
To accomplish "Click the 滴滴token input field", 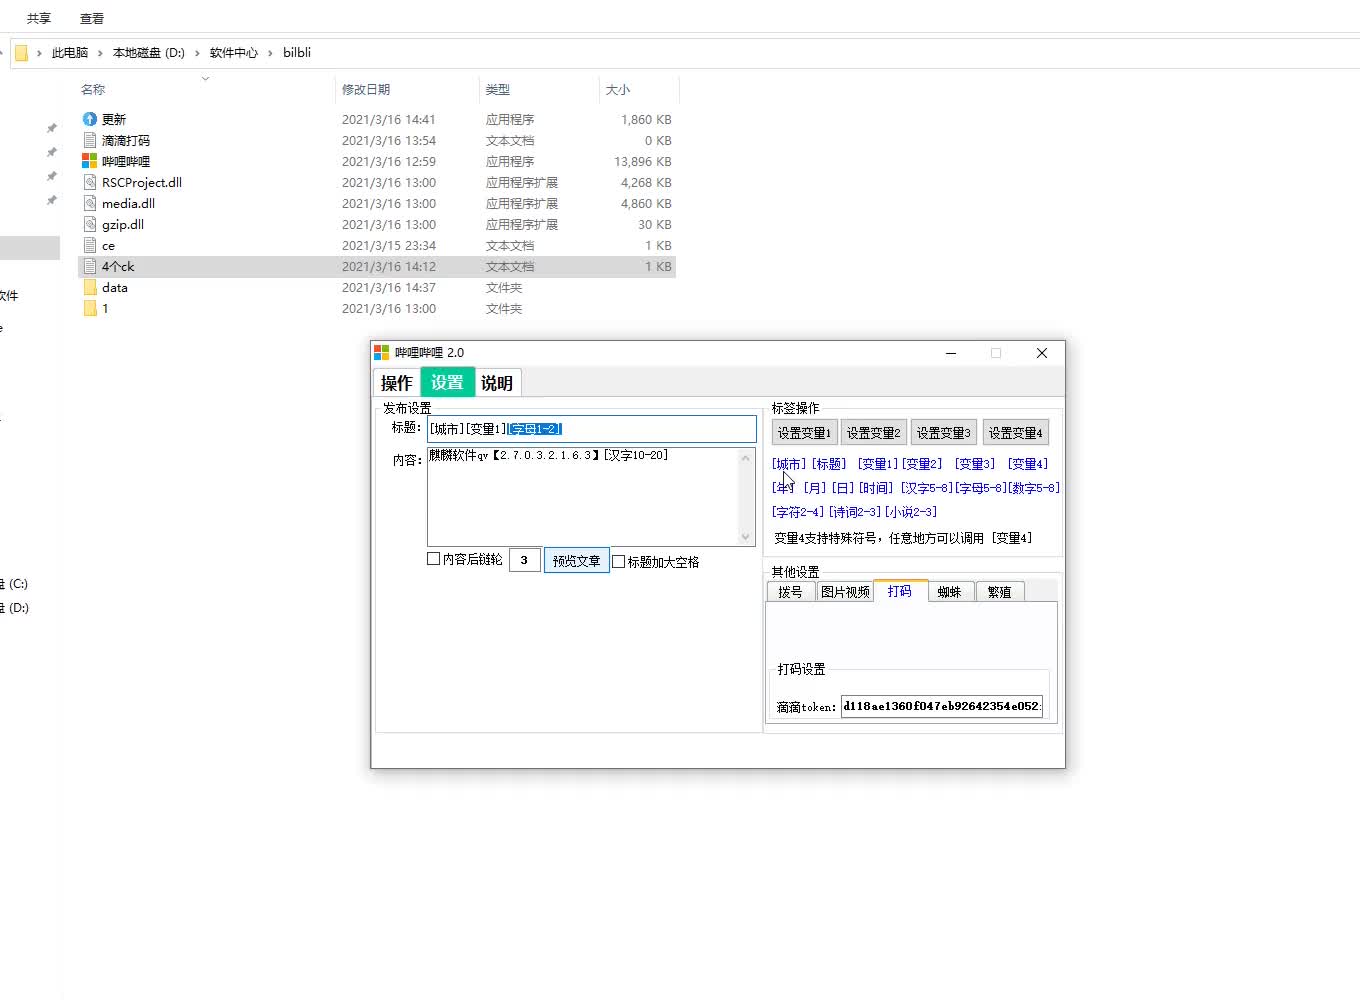I will point(942,706).
